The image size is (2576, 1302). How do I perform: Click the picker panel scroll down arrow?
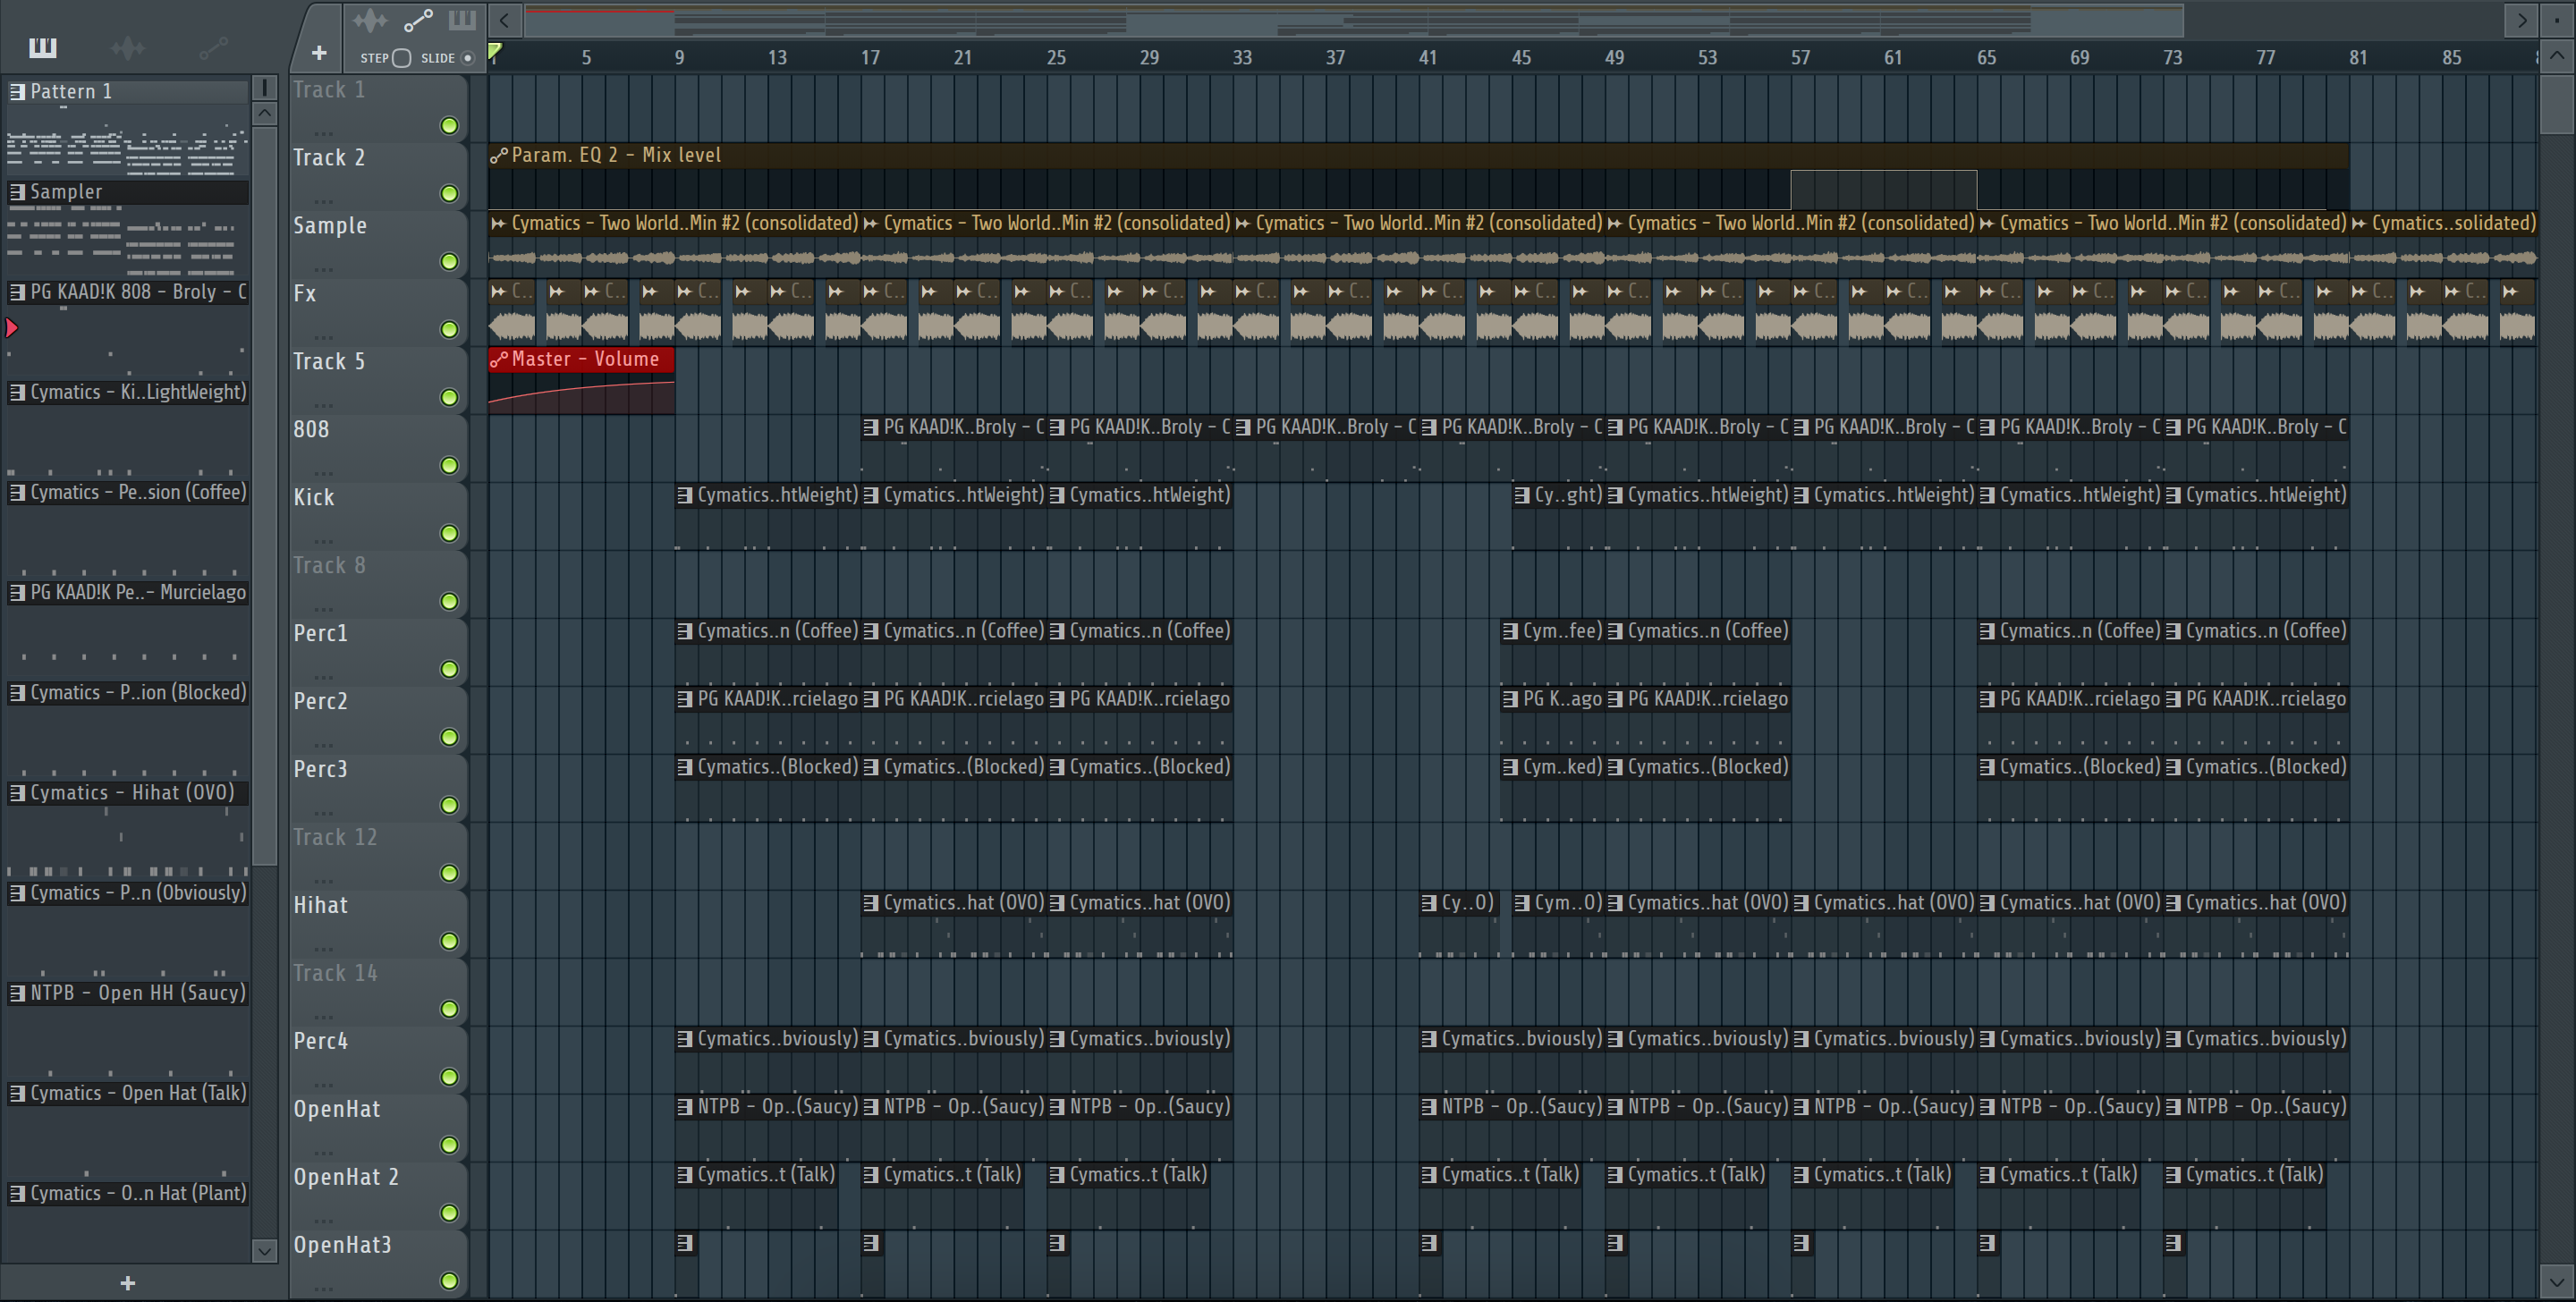tap(264, 1250)
